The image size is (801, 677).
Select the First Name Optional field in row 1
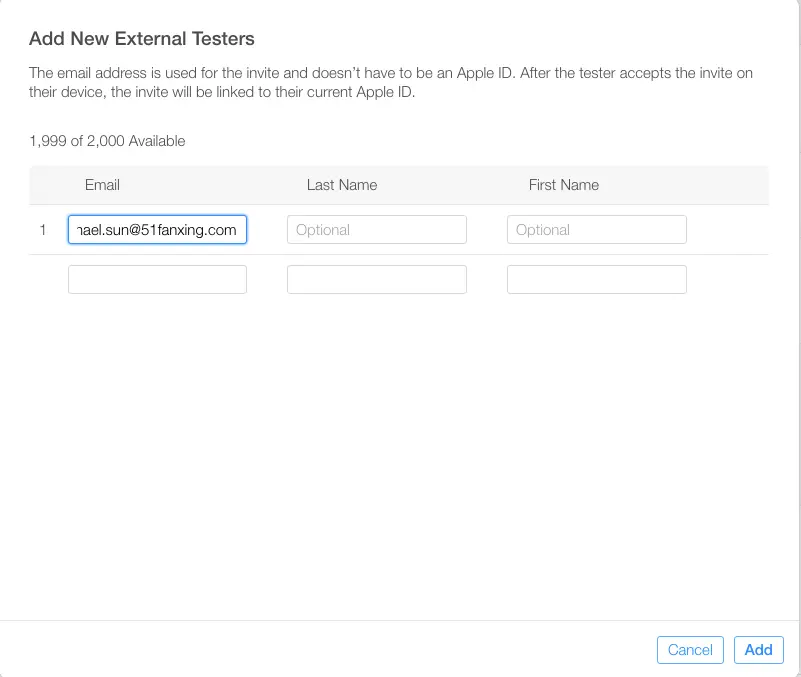coord(597,229)
